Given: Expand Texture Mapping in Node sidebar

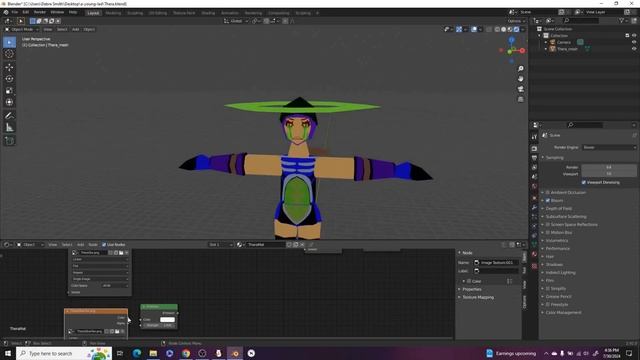Looking at the screenshot, I should (x=478, y=297).
